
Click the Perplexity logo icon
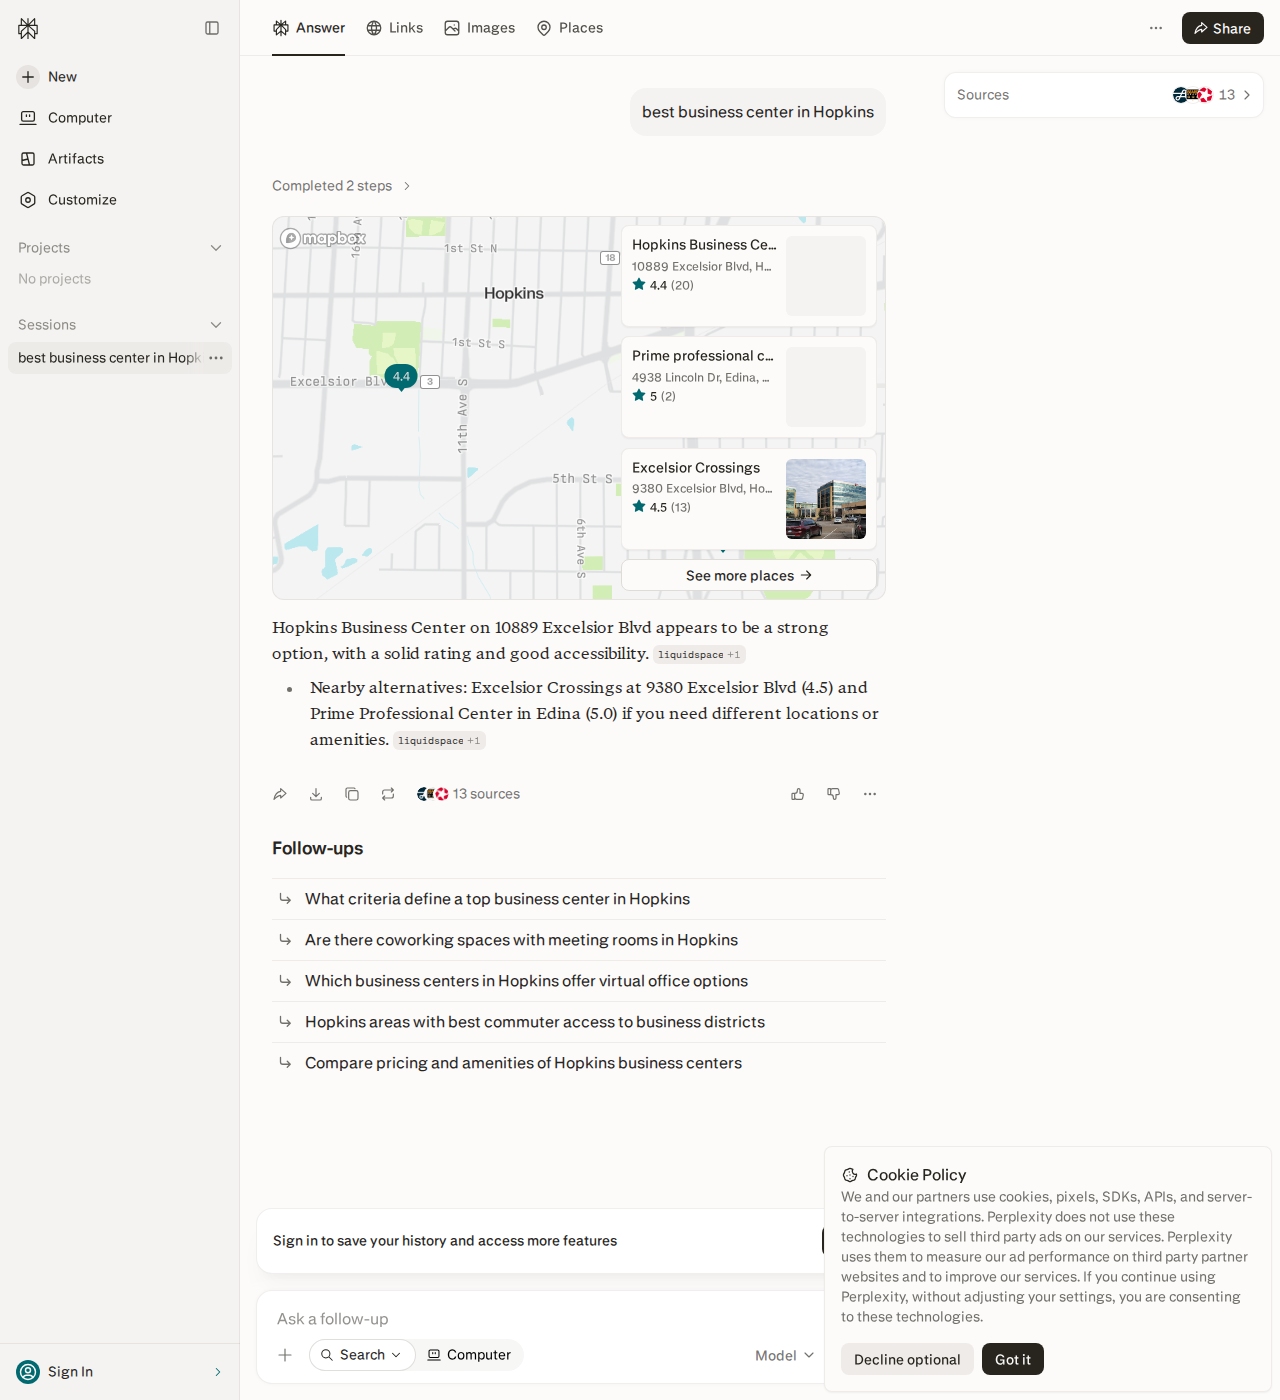click(x=28, y=28)
